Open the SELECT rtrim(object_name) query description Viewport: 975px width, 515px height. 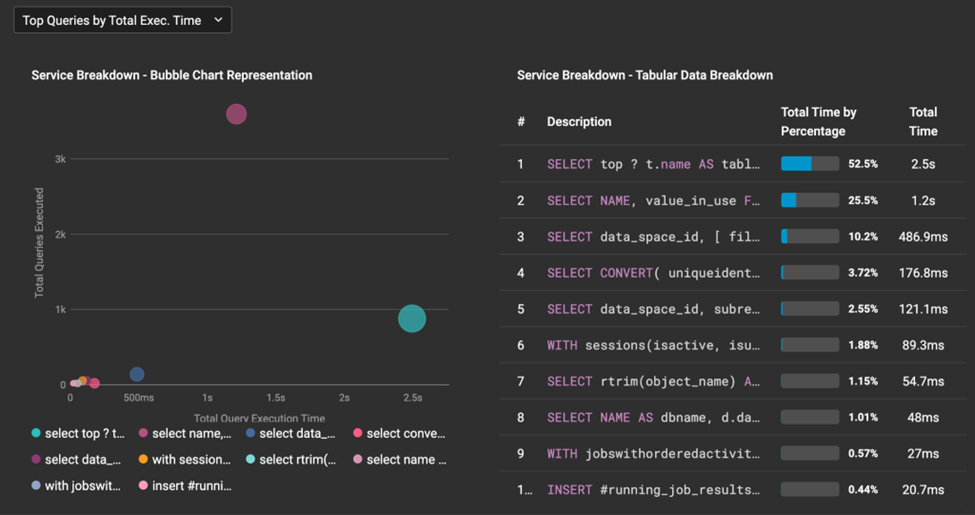point(653,382)
